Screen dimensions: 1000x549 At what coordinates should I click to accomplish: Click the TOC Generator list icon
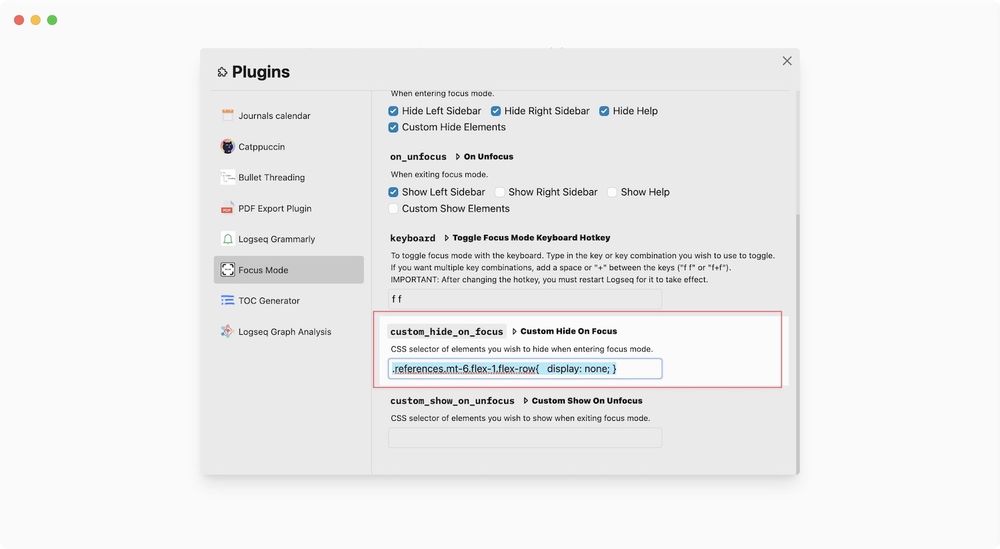pyautogui.click(x=228, y=301)
